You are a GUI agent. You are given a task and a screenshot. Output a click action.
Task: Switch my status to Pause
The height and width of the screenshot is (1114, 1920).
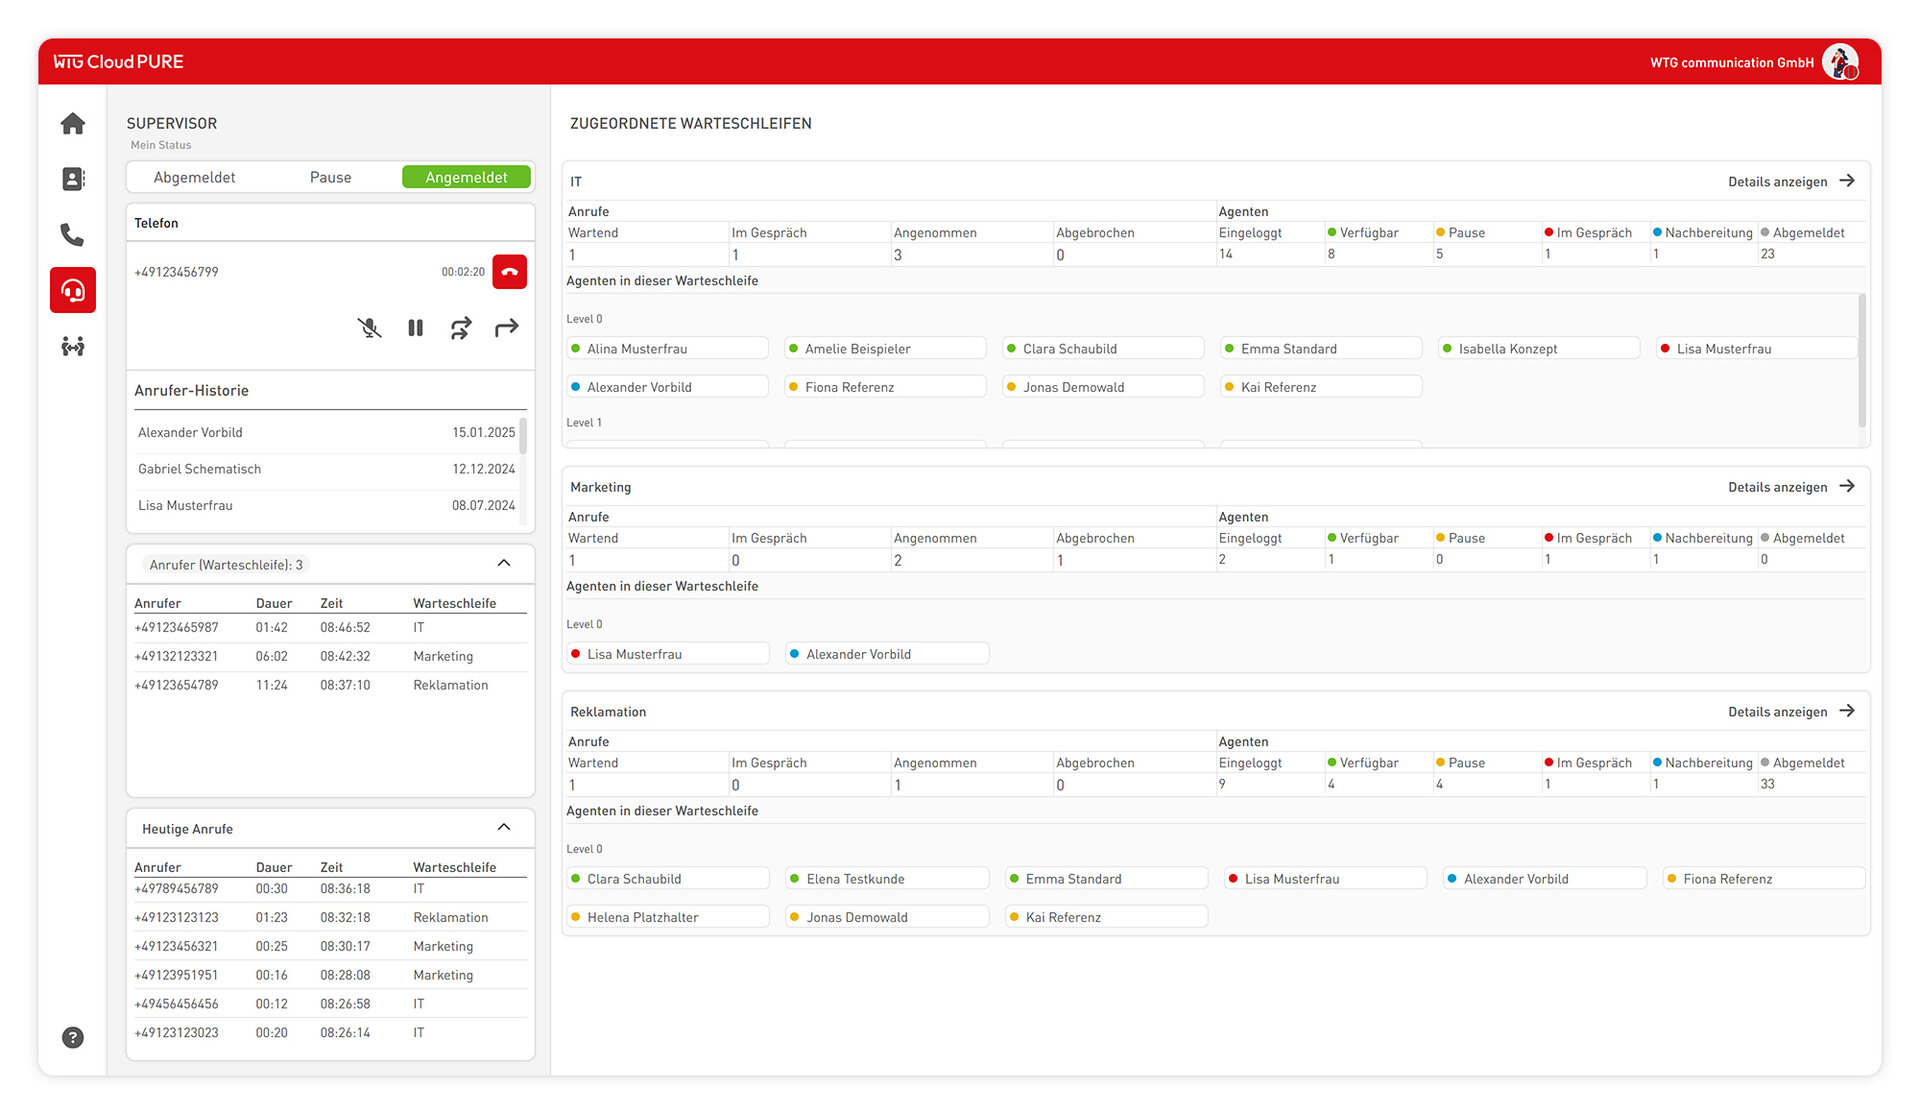click(x=330, y=177)
